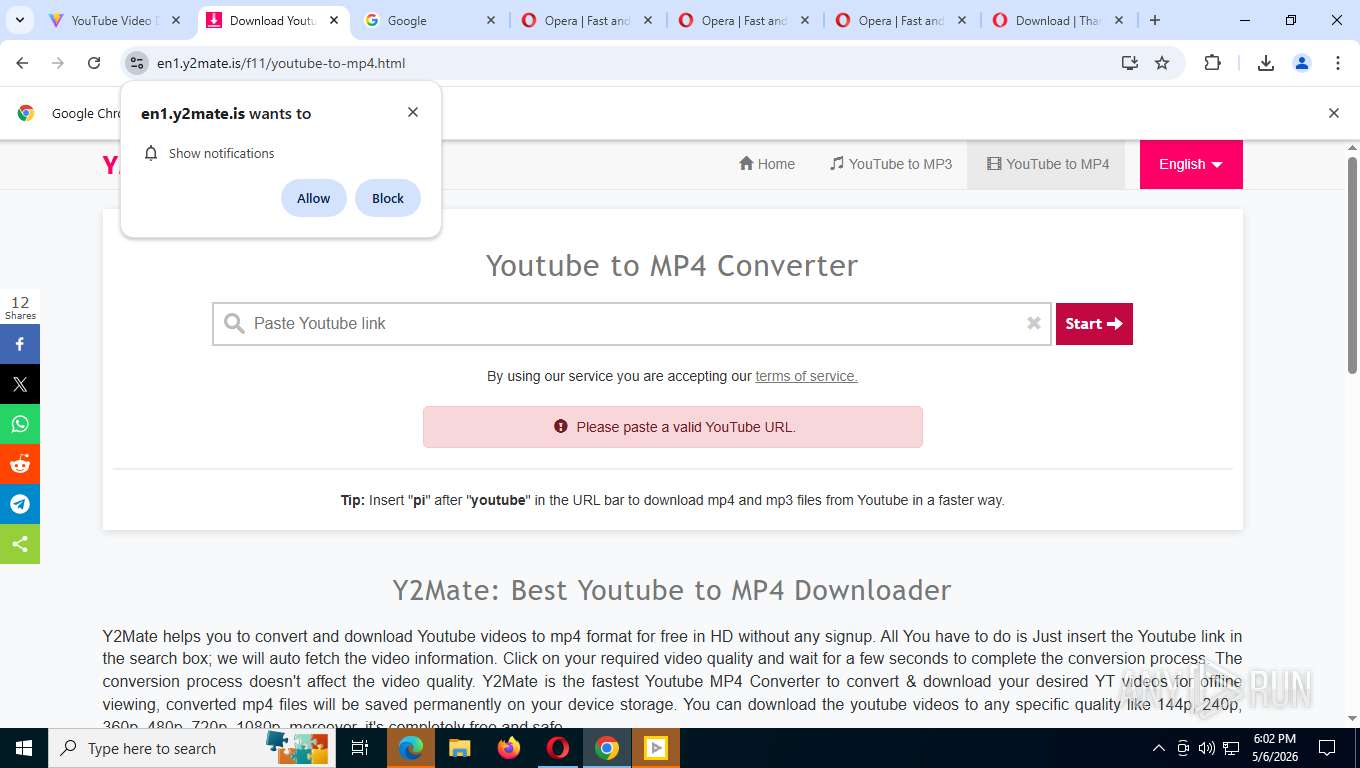Viewport: 1360px width, 768px height.
Task: Reload the current page
Action: pos(94,63)
